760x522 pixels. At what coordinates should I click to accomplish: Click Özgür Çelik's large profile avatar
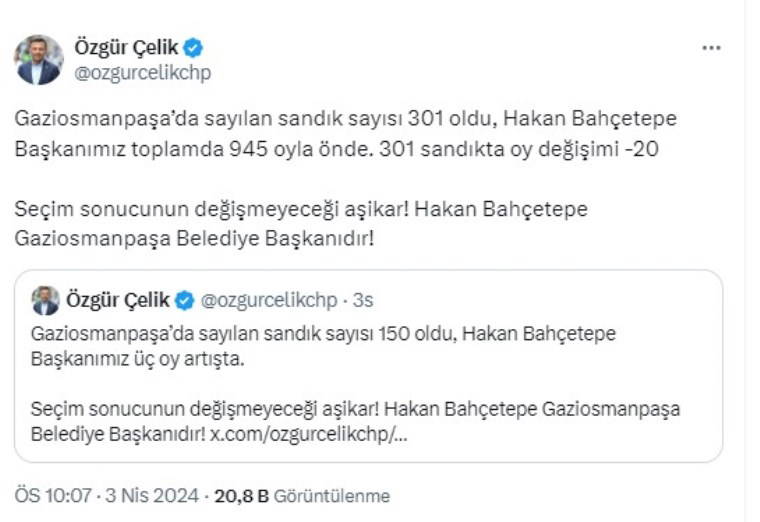39,60
